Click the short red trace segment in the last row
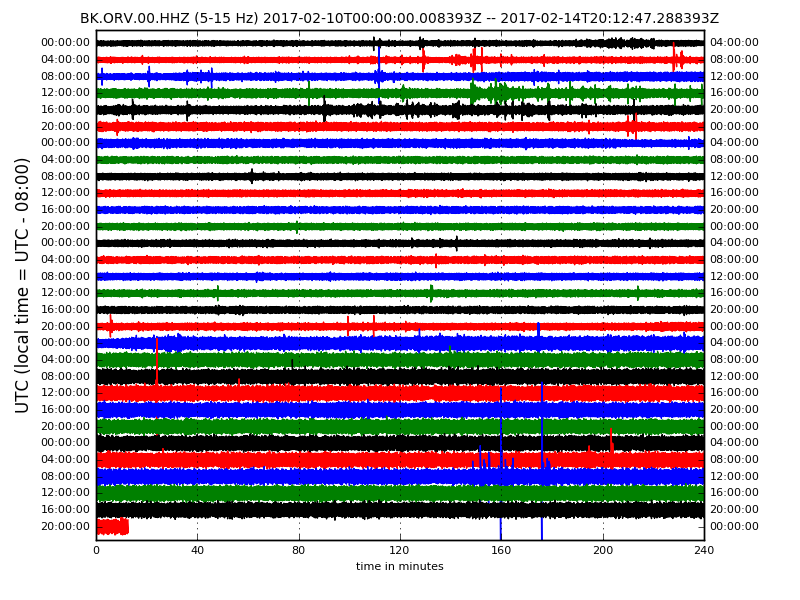 point(113,527)
